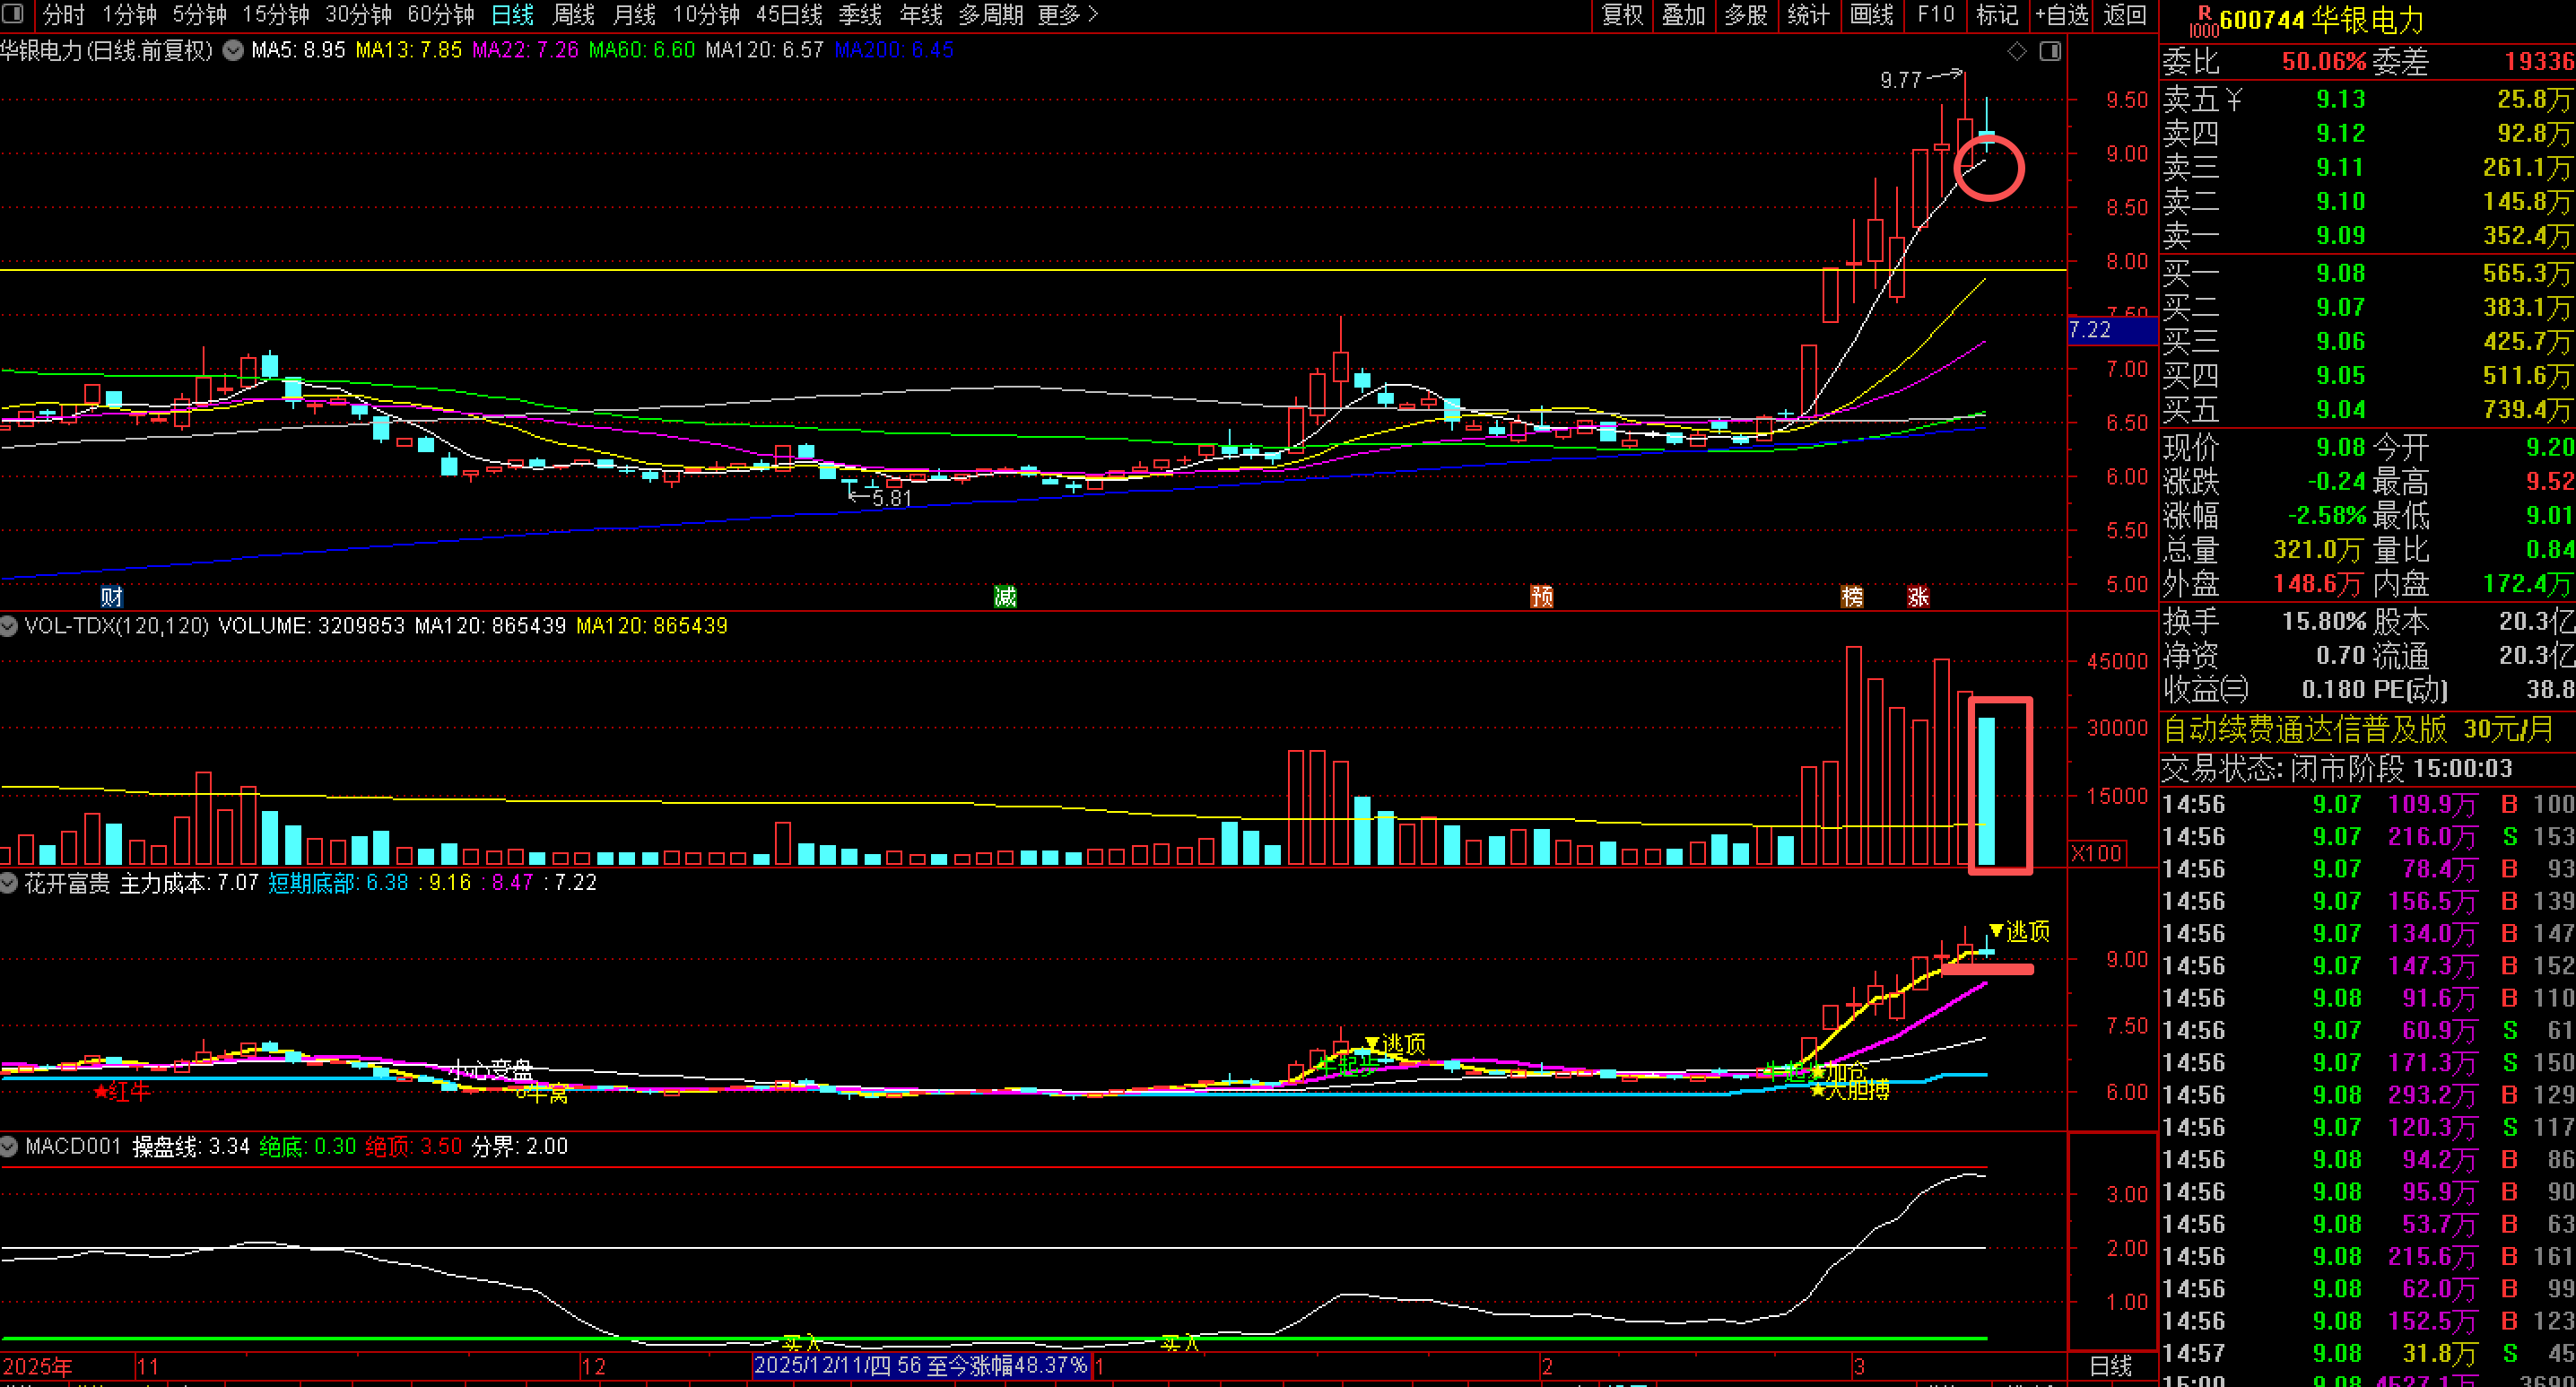The width and height of the screenshot is (2576, 1387).
Task: Click the 涨 marker icon
Action: 1918,597
